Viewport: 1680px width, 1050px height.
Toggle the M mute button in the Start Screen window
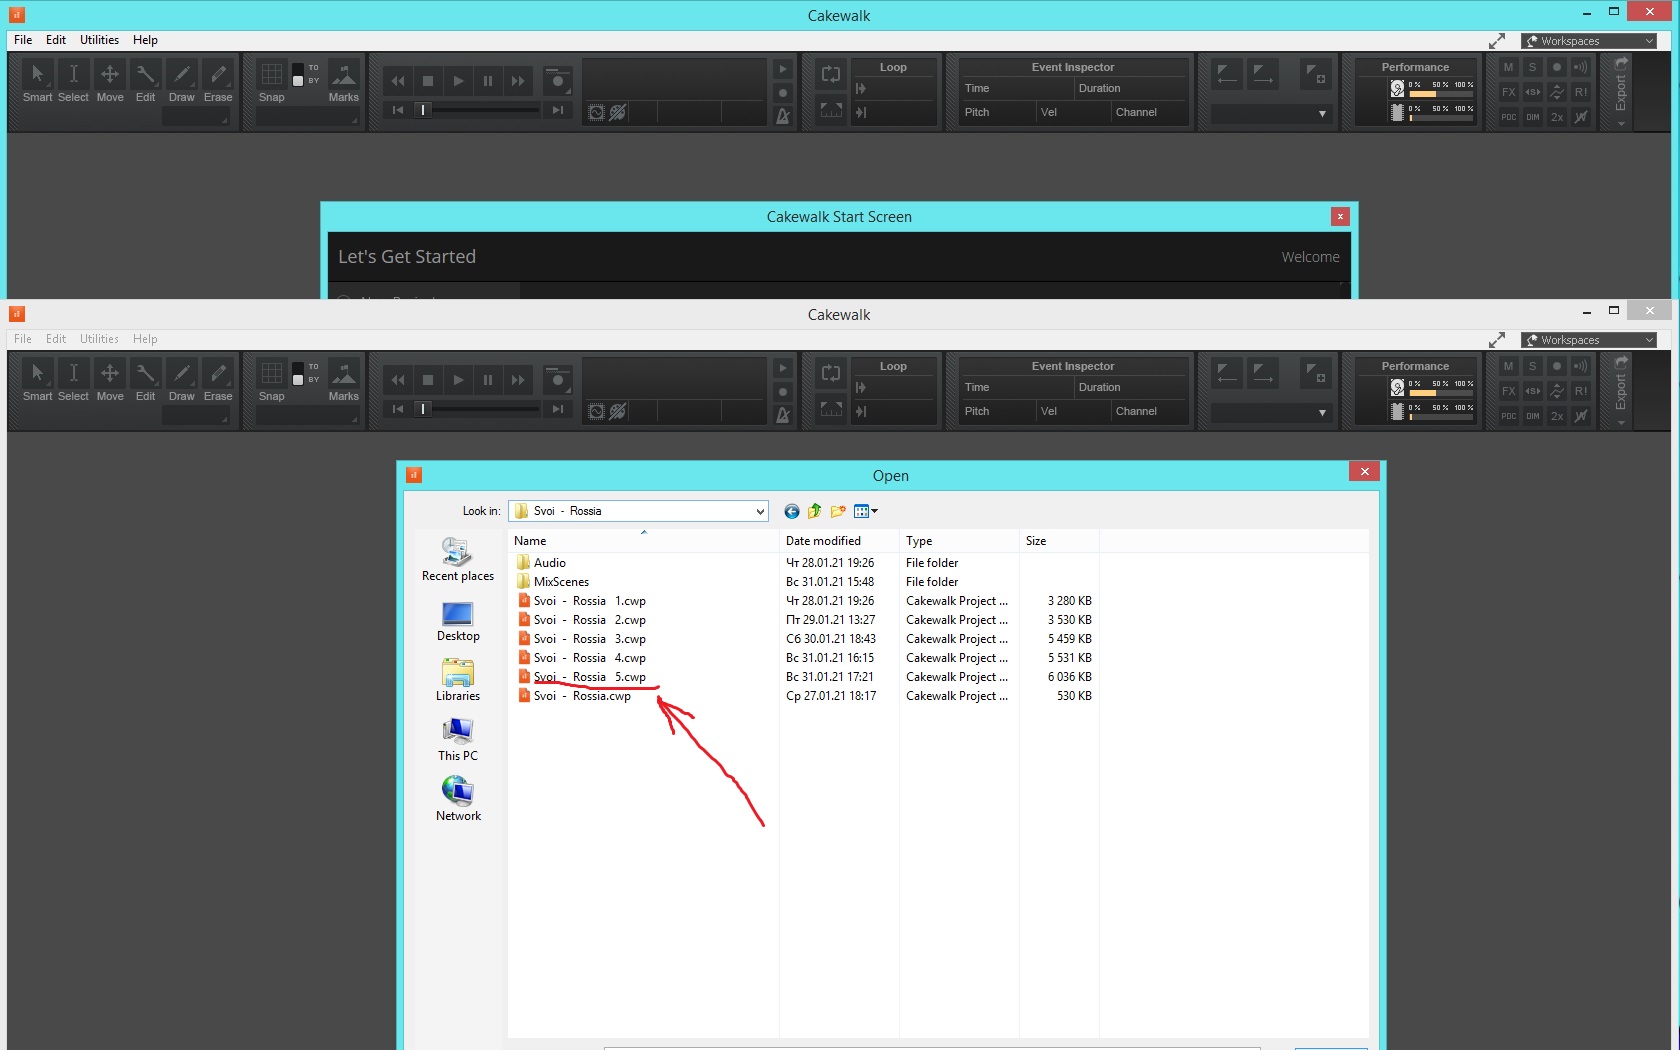tap(1509, 67)
